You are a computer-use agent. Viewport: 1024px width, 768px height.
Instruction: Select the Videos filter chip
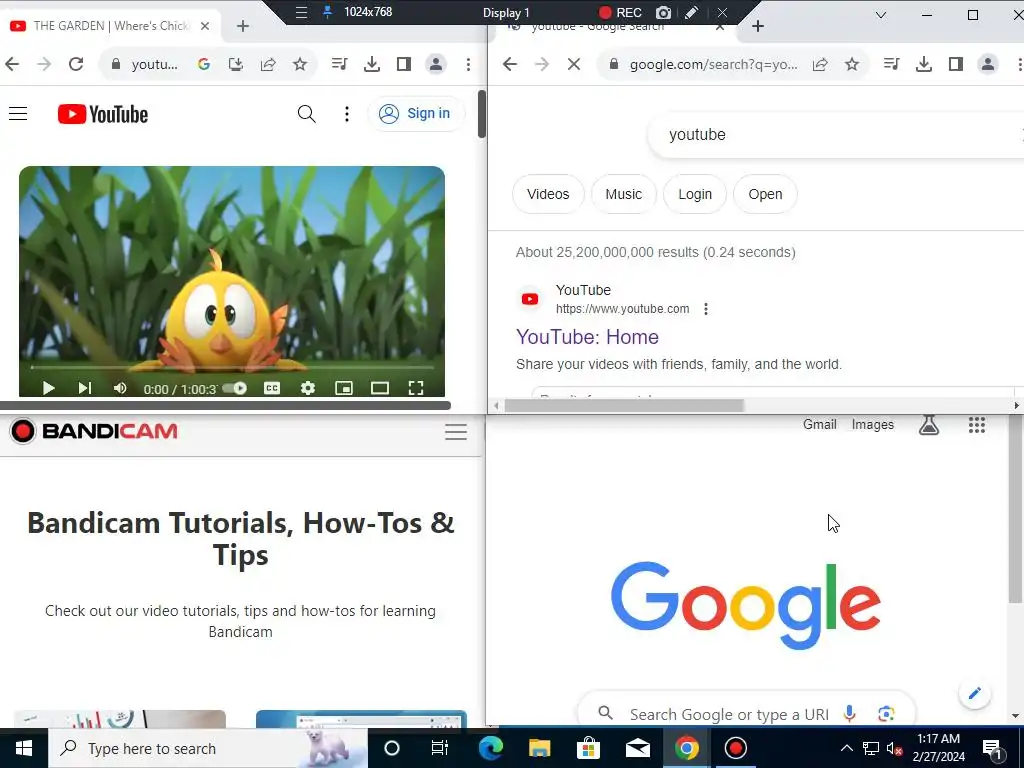coord(548,194)
